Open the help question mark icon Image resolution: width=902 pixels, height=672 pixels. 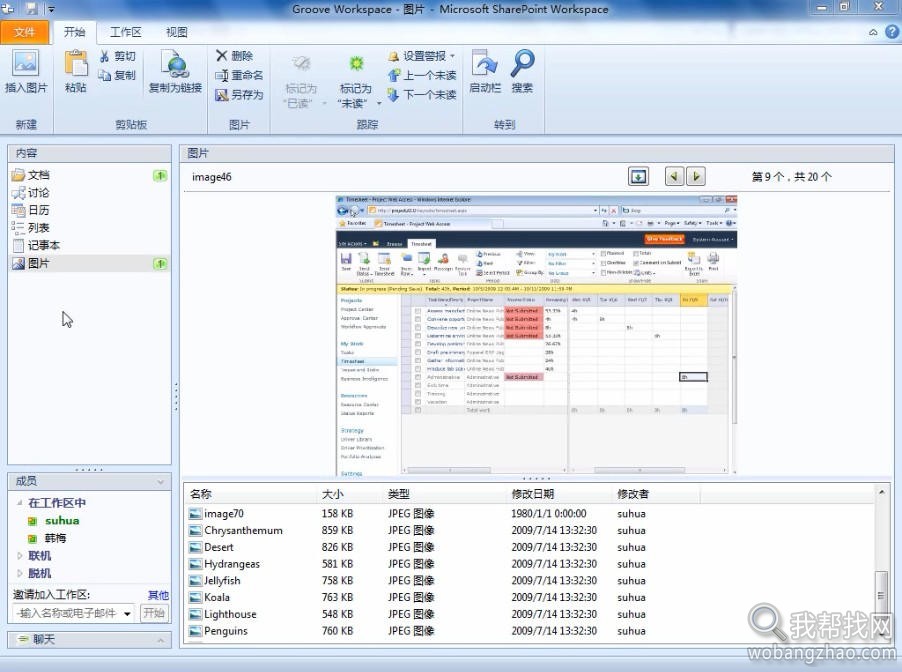click(x=892, y=32)
